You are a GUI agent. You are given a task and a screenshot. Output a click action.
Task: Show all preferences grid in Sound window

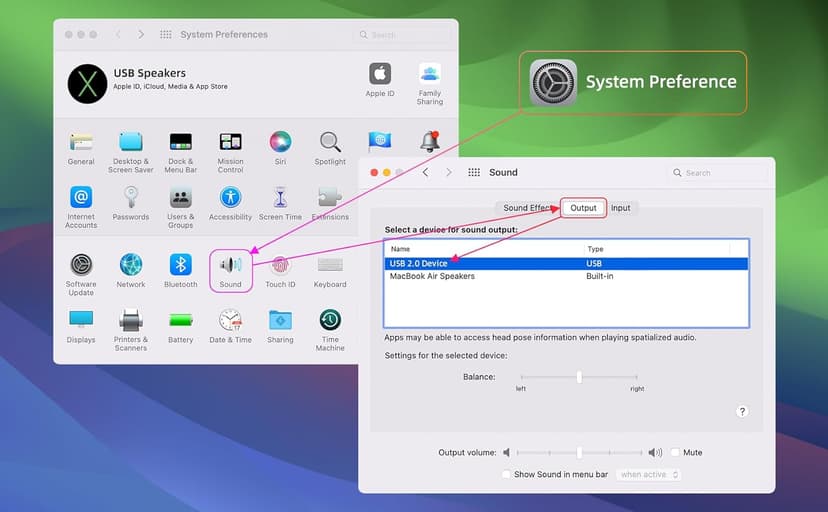[x=474, y=173]
